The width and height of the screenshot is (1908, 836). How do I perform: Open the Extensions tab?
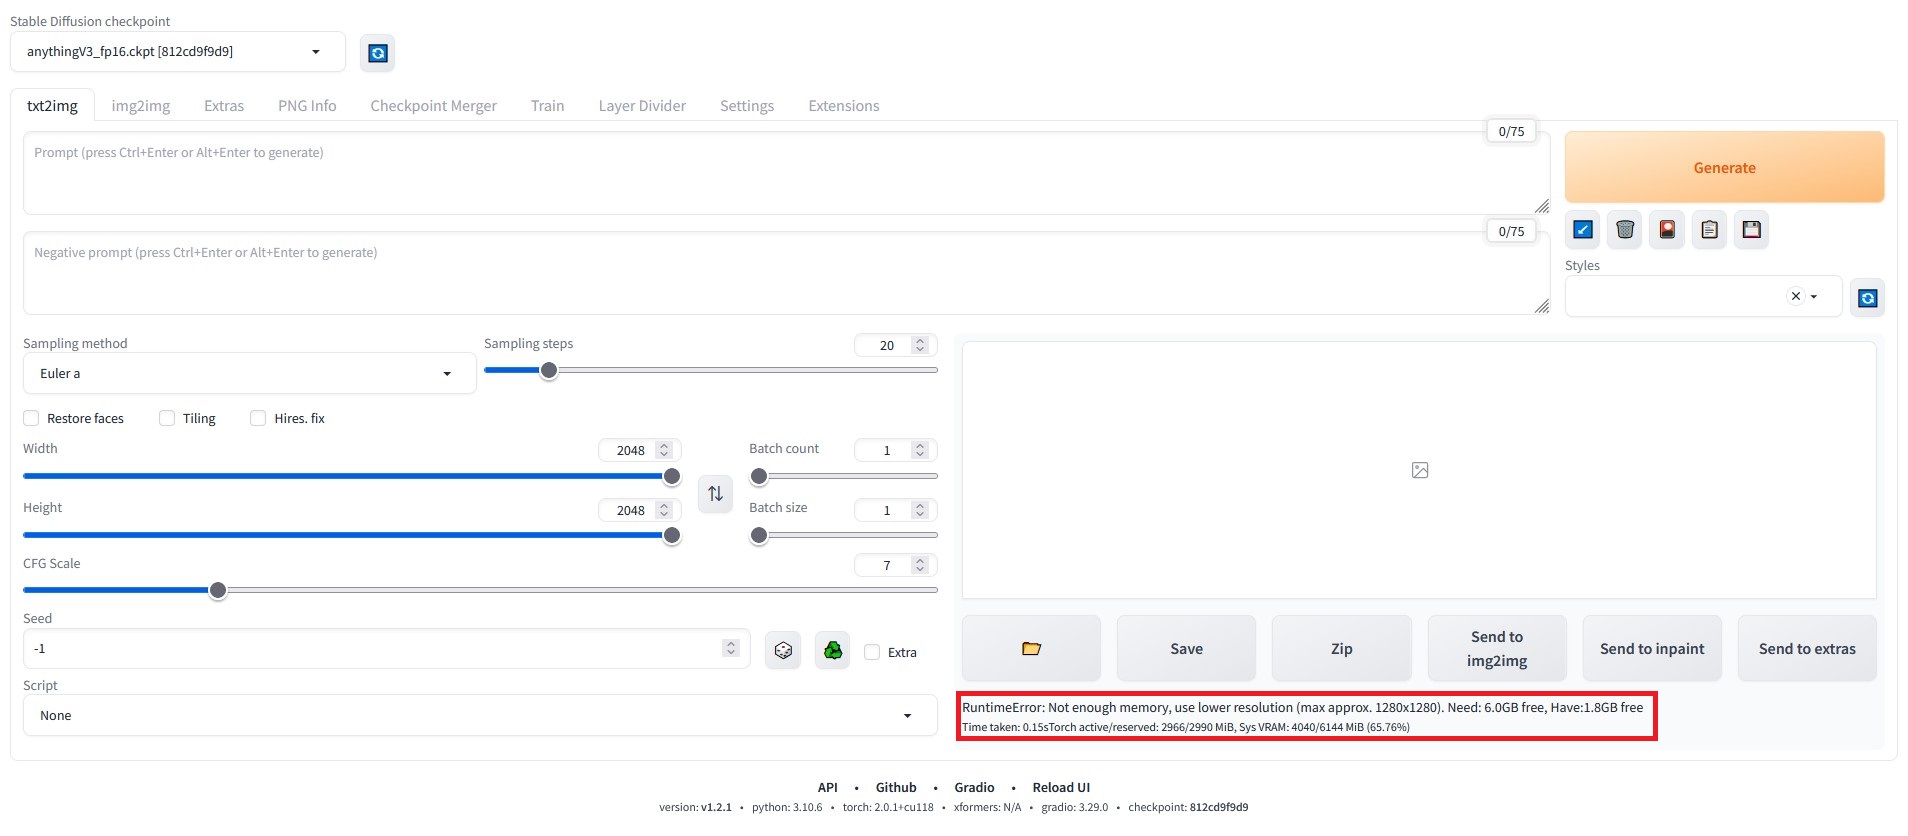(x=843, y=106)
